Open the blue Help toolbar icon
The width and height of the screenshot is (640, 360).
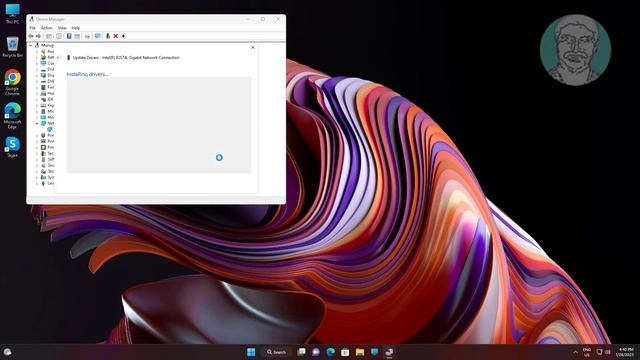tap(69, 36)
